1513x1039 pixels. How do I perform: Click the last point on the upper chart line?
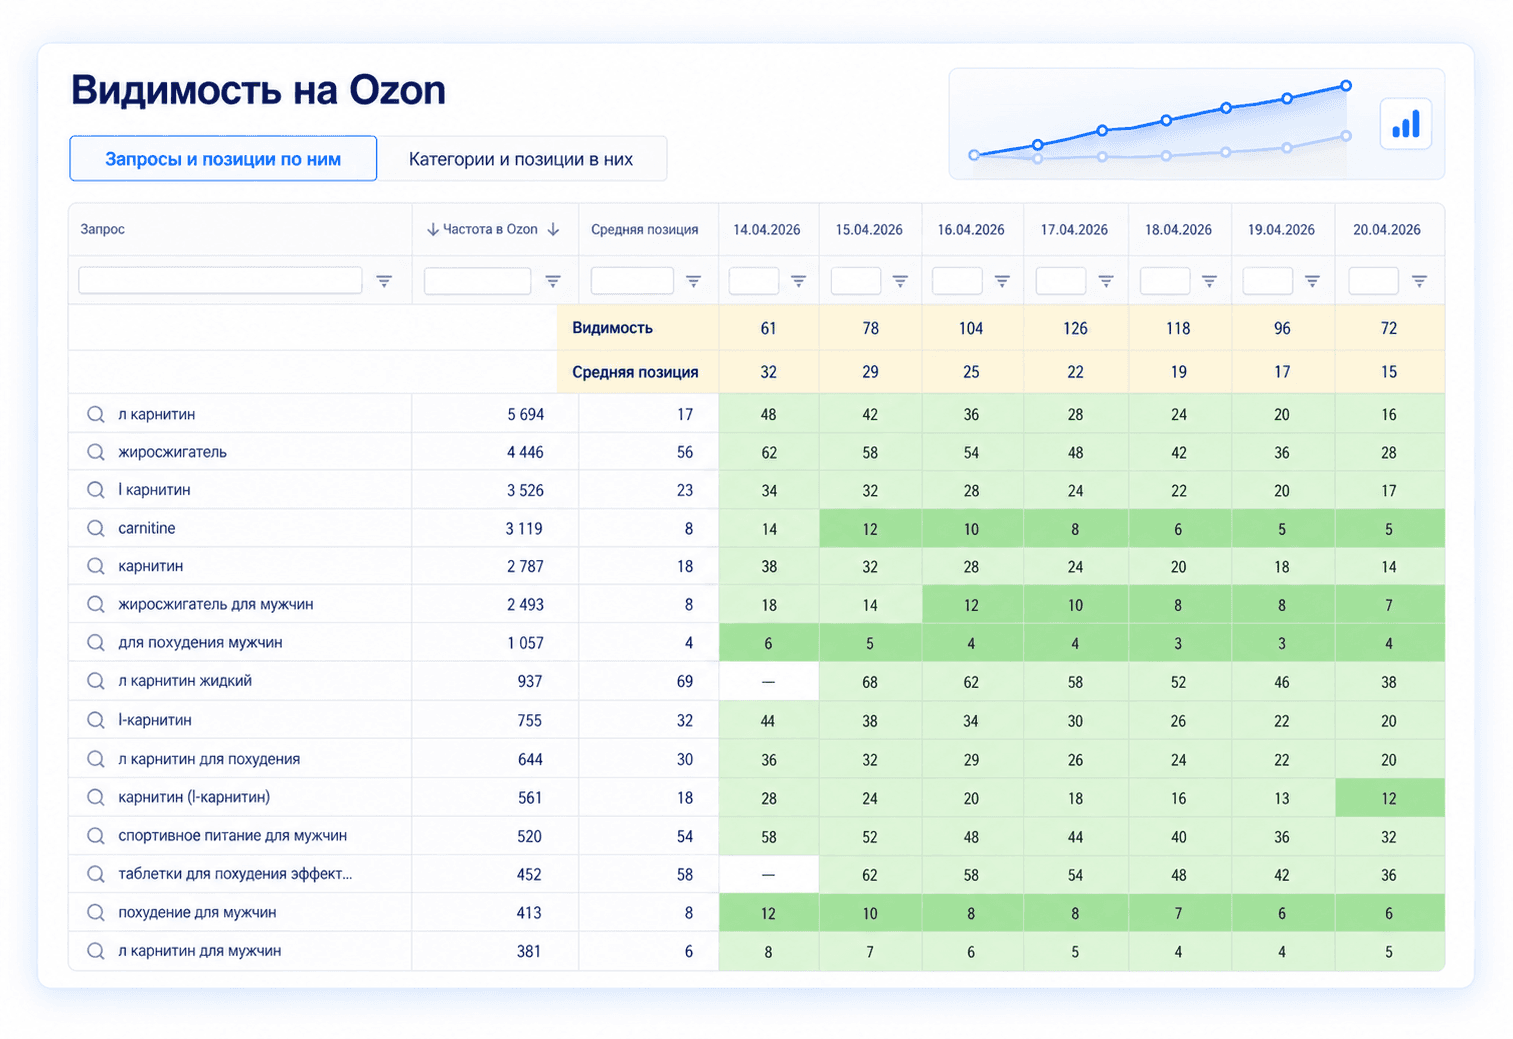coord(1346,86)
